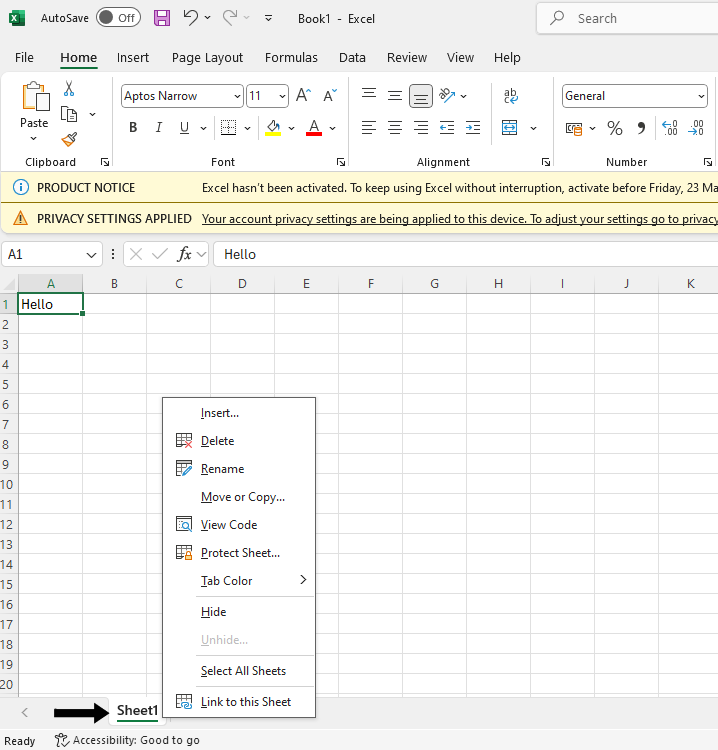The width and height of the screenshot is (718, 750).
Task: Toggle Bold formatting
Action: tap(133, 128)
